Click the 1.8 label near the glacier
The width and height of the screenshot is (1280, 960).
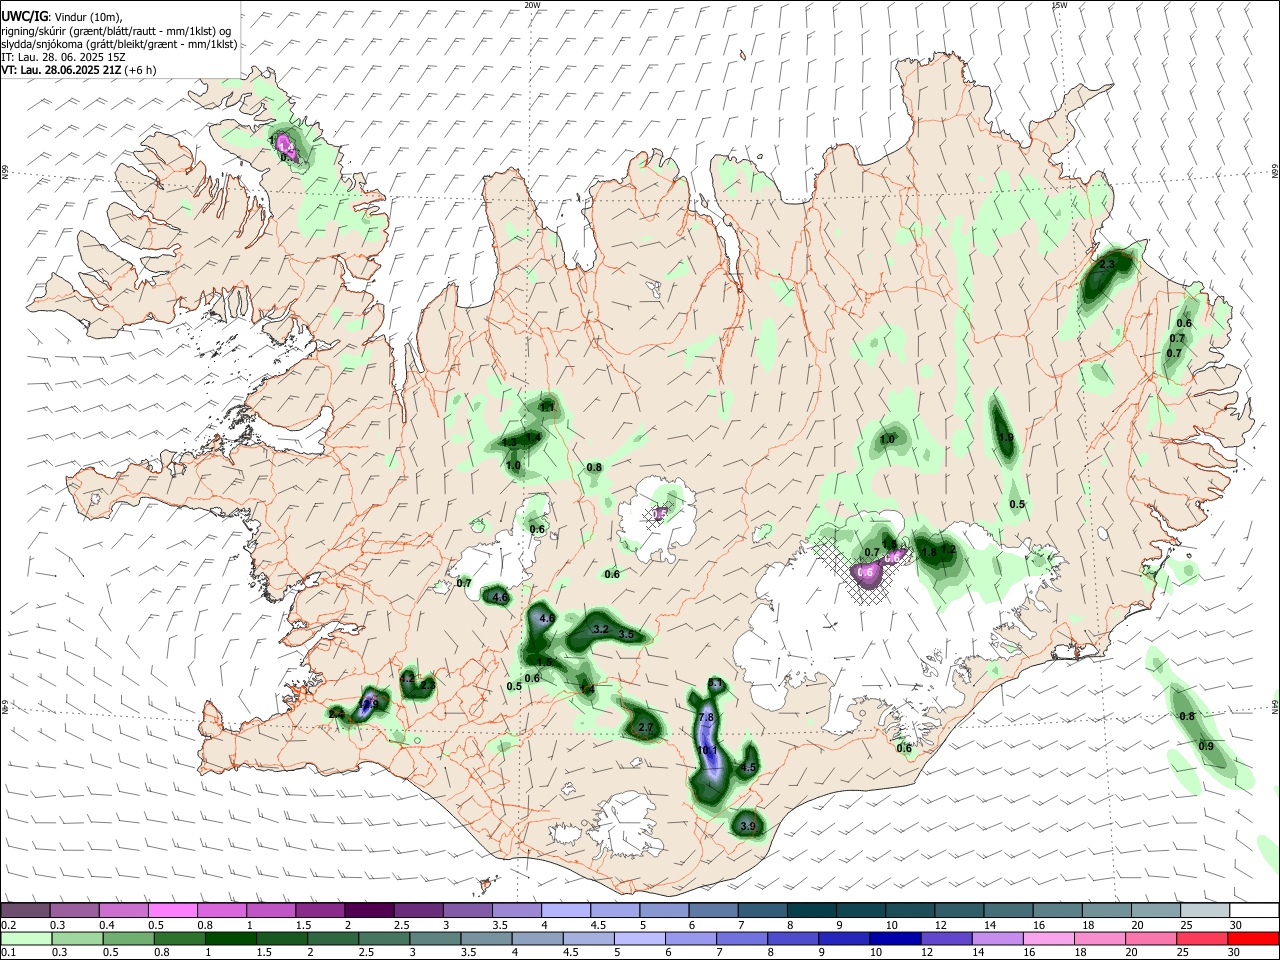click(929, 553)
